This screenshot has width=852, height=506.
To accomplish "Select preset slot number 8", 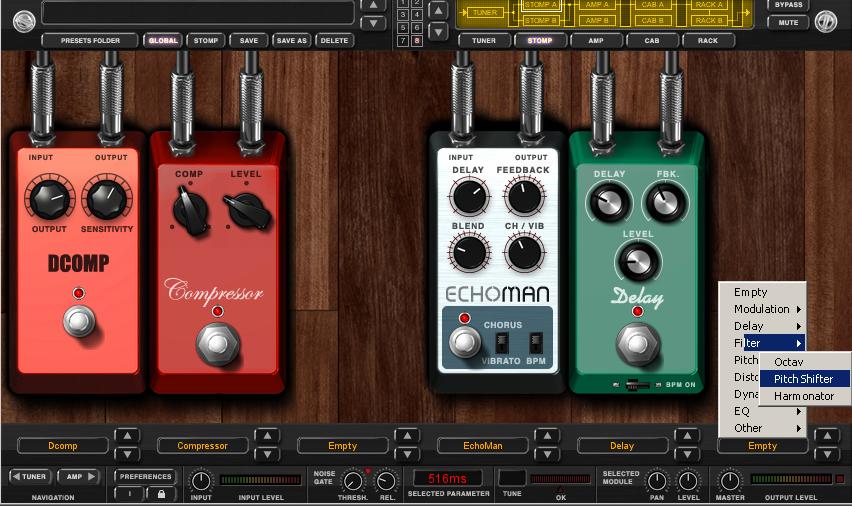I will pyautogui.click(x=417, y=41).
